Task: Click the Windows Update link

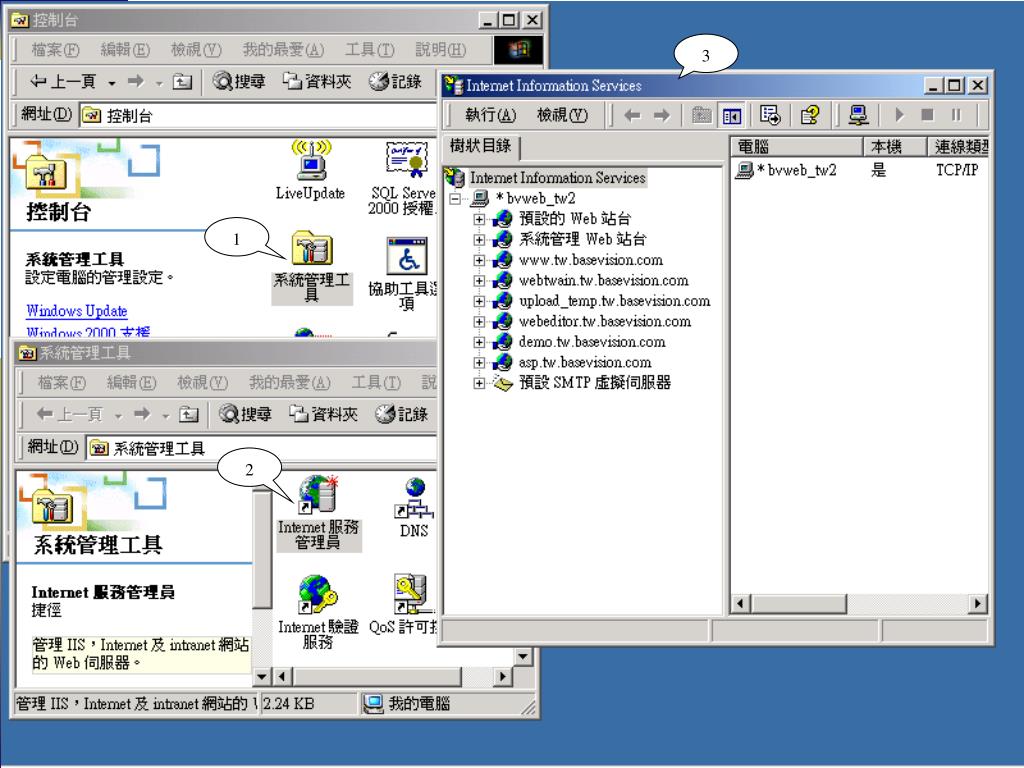Action: coord(76,311)
